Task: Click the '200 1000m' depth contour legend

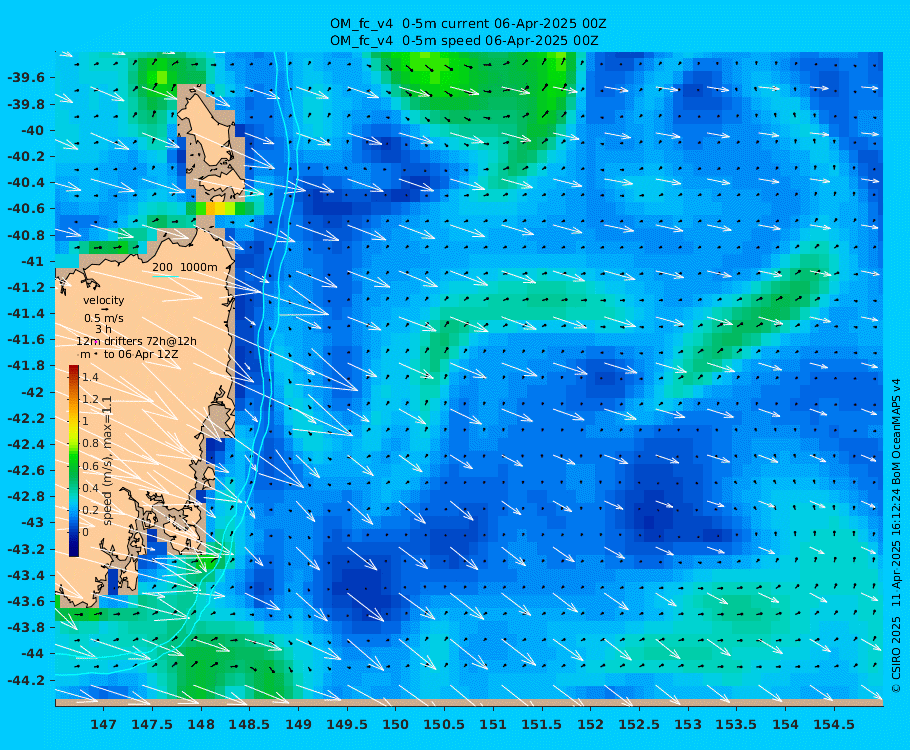Action: point(185,268)
